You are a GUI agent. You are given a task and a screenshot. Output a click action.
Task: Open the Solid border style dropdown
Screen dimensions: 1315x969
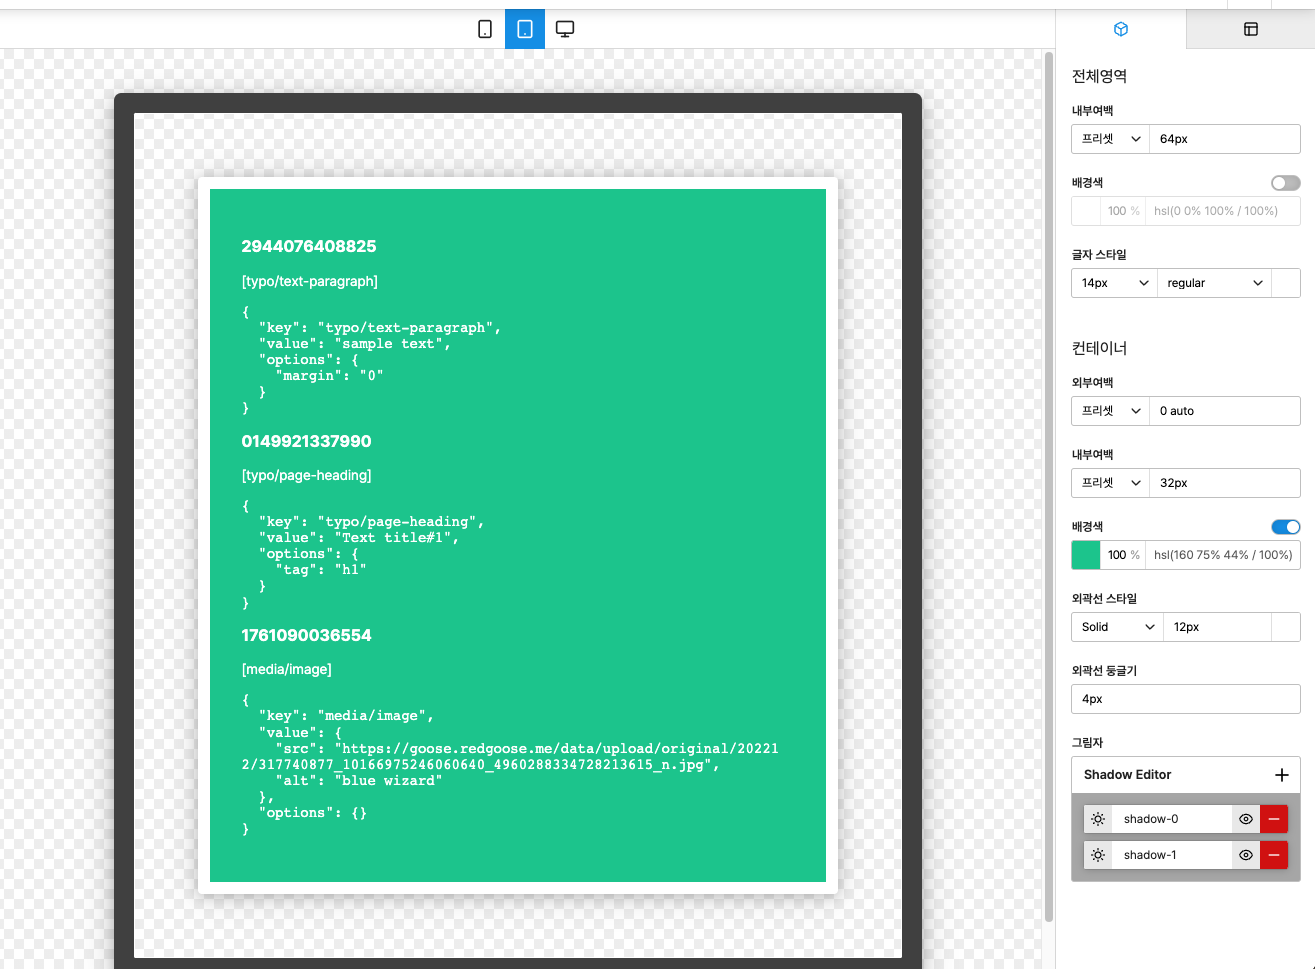tap(1117, 627)
